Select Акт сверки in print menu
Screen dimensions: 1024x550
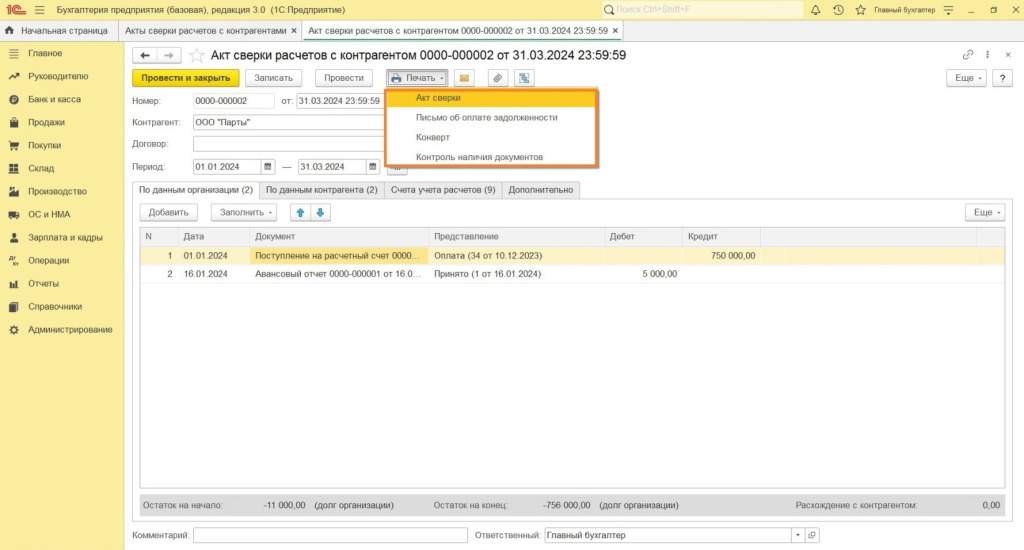(x=491, y=98)
